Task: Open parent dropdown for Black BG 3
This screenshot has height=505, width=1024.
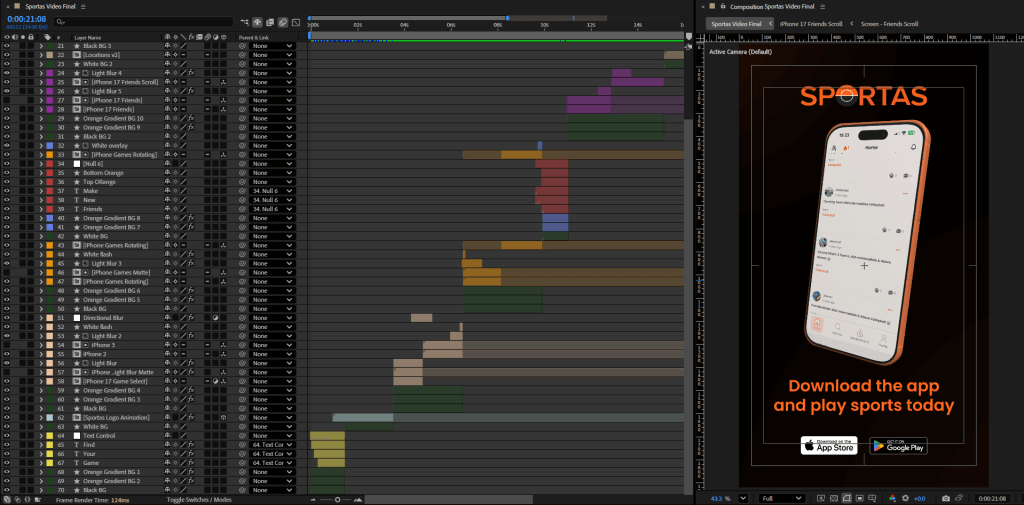Action: [272, 46]
